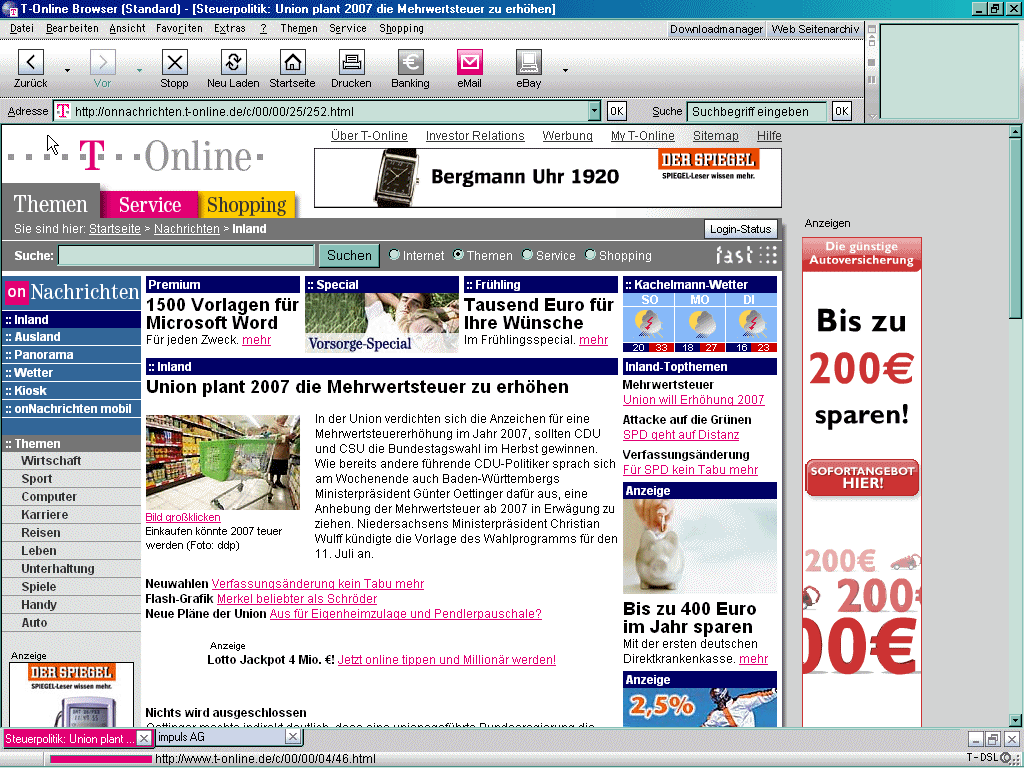Select the Service search radio button
The height and width of the screenshot is (768, 1024).
(x=528, y=255)
